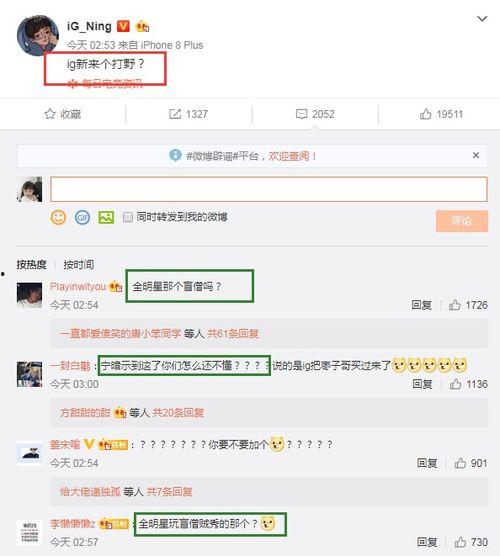This screenshot has width=500, height=556.
Task: Like the post with 19511 thumbs-up
Action: tap(426, 114)
